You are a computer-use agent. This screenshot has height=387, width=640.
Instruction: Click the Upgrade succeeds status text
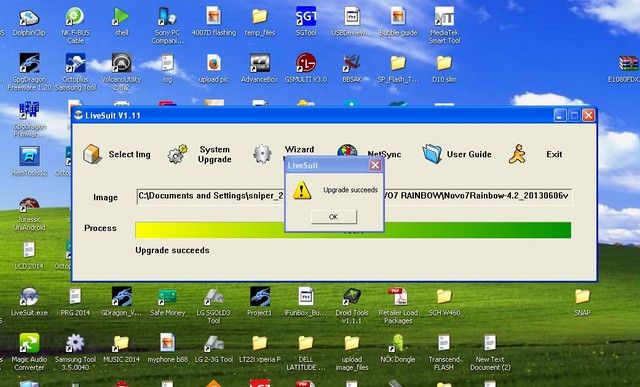pos(172,250)
